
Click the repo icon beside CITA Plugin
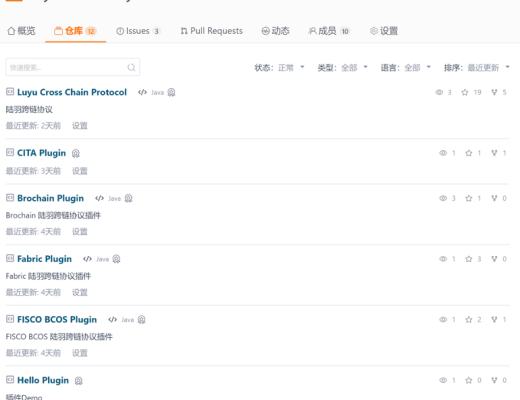10,152
